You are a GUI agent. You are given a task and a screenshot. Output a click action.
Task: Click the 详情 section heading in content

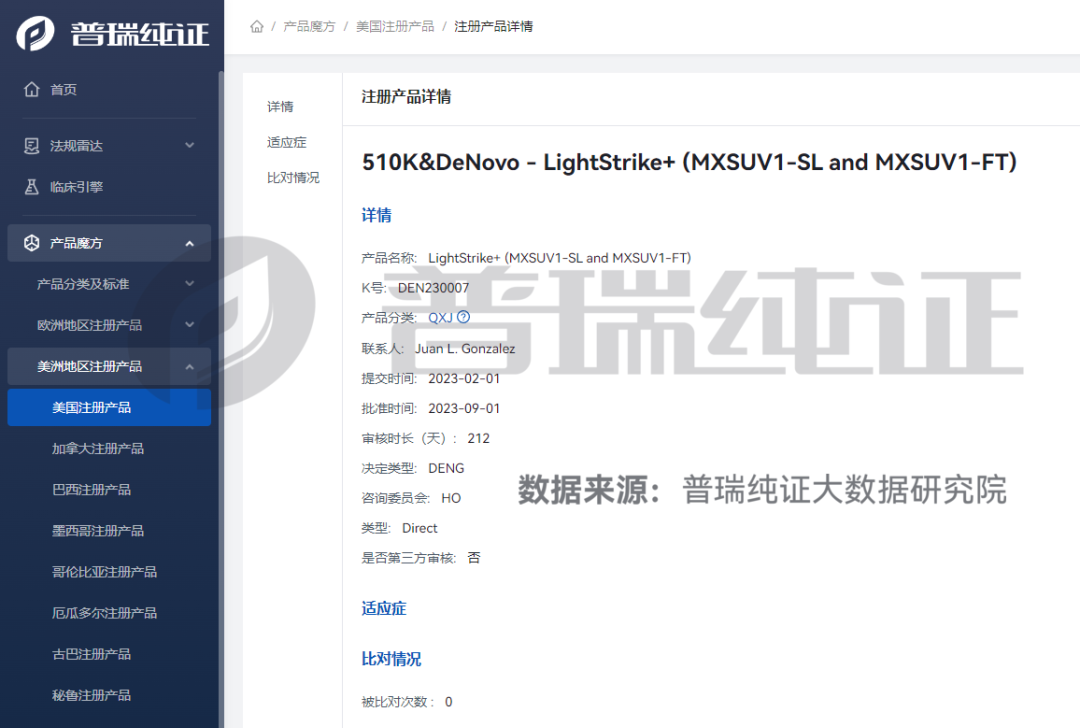(376, 215)
